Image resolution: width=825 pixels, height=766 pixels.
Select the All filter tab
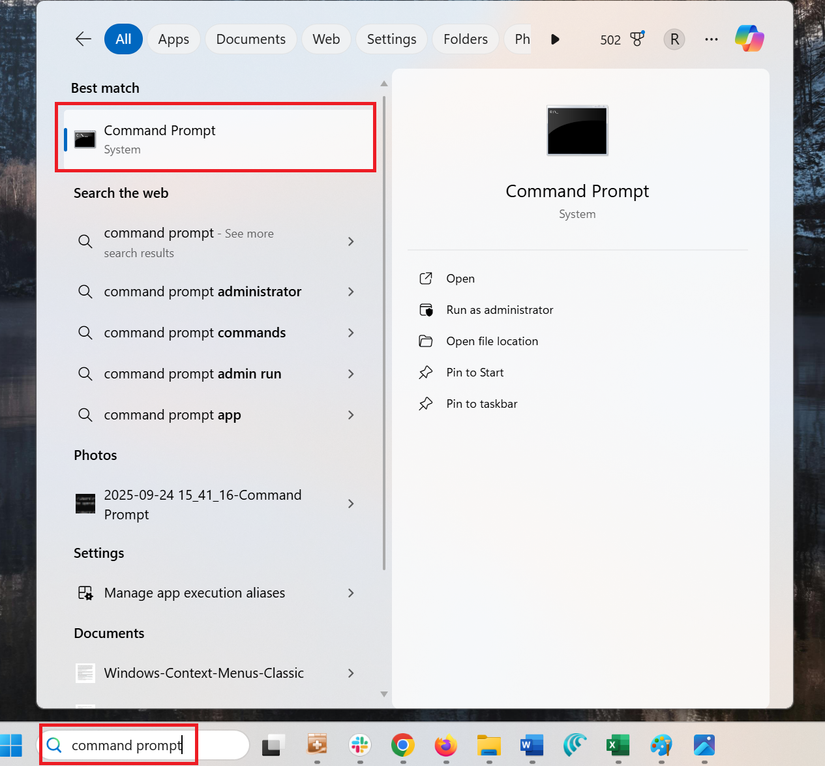click(x=123, y=39)
